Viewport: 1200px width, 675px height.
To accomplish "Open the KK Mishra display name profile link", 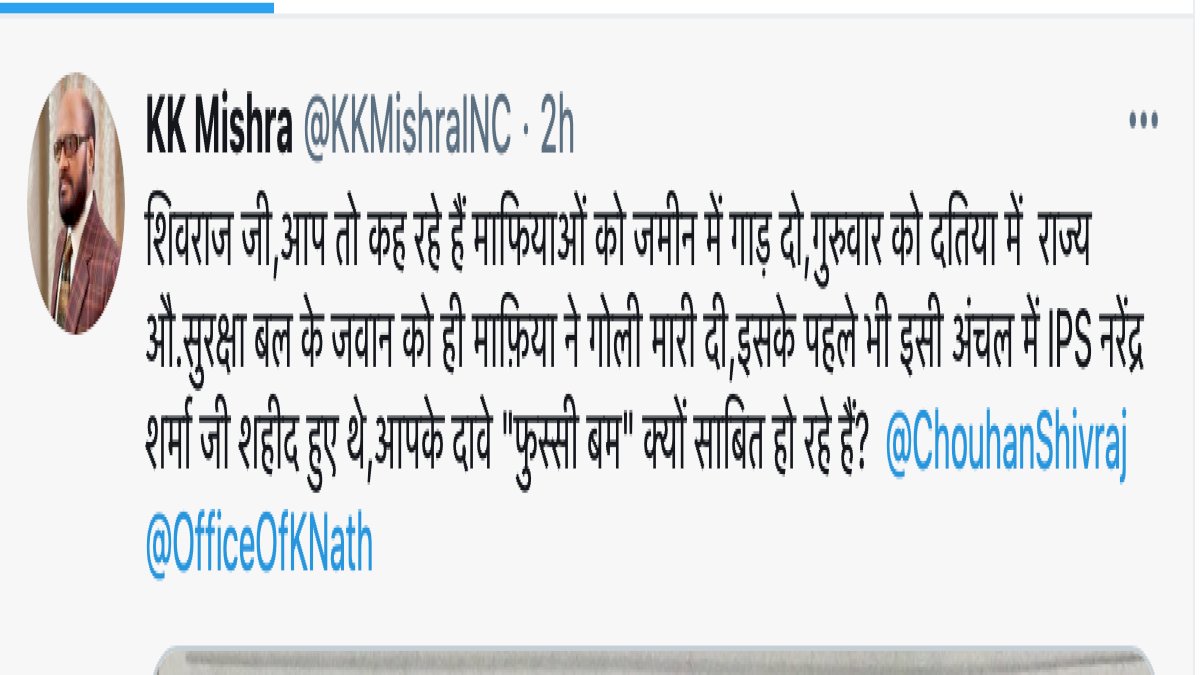I will pos(220,130).
